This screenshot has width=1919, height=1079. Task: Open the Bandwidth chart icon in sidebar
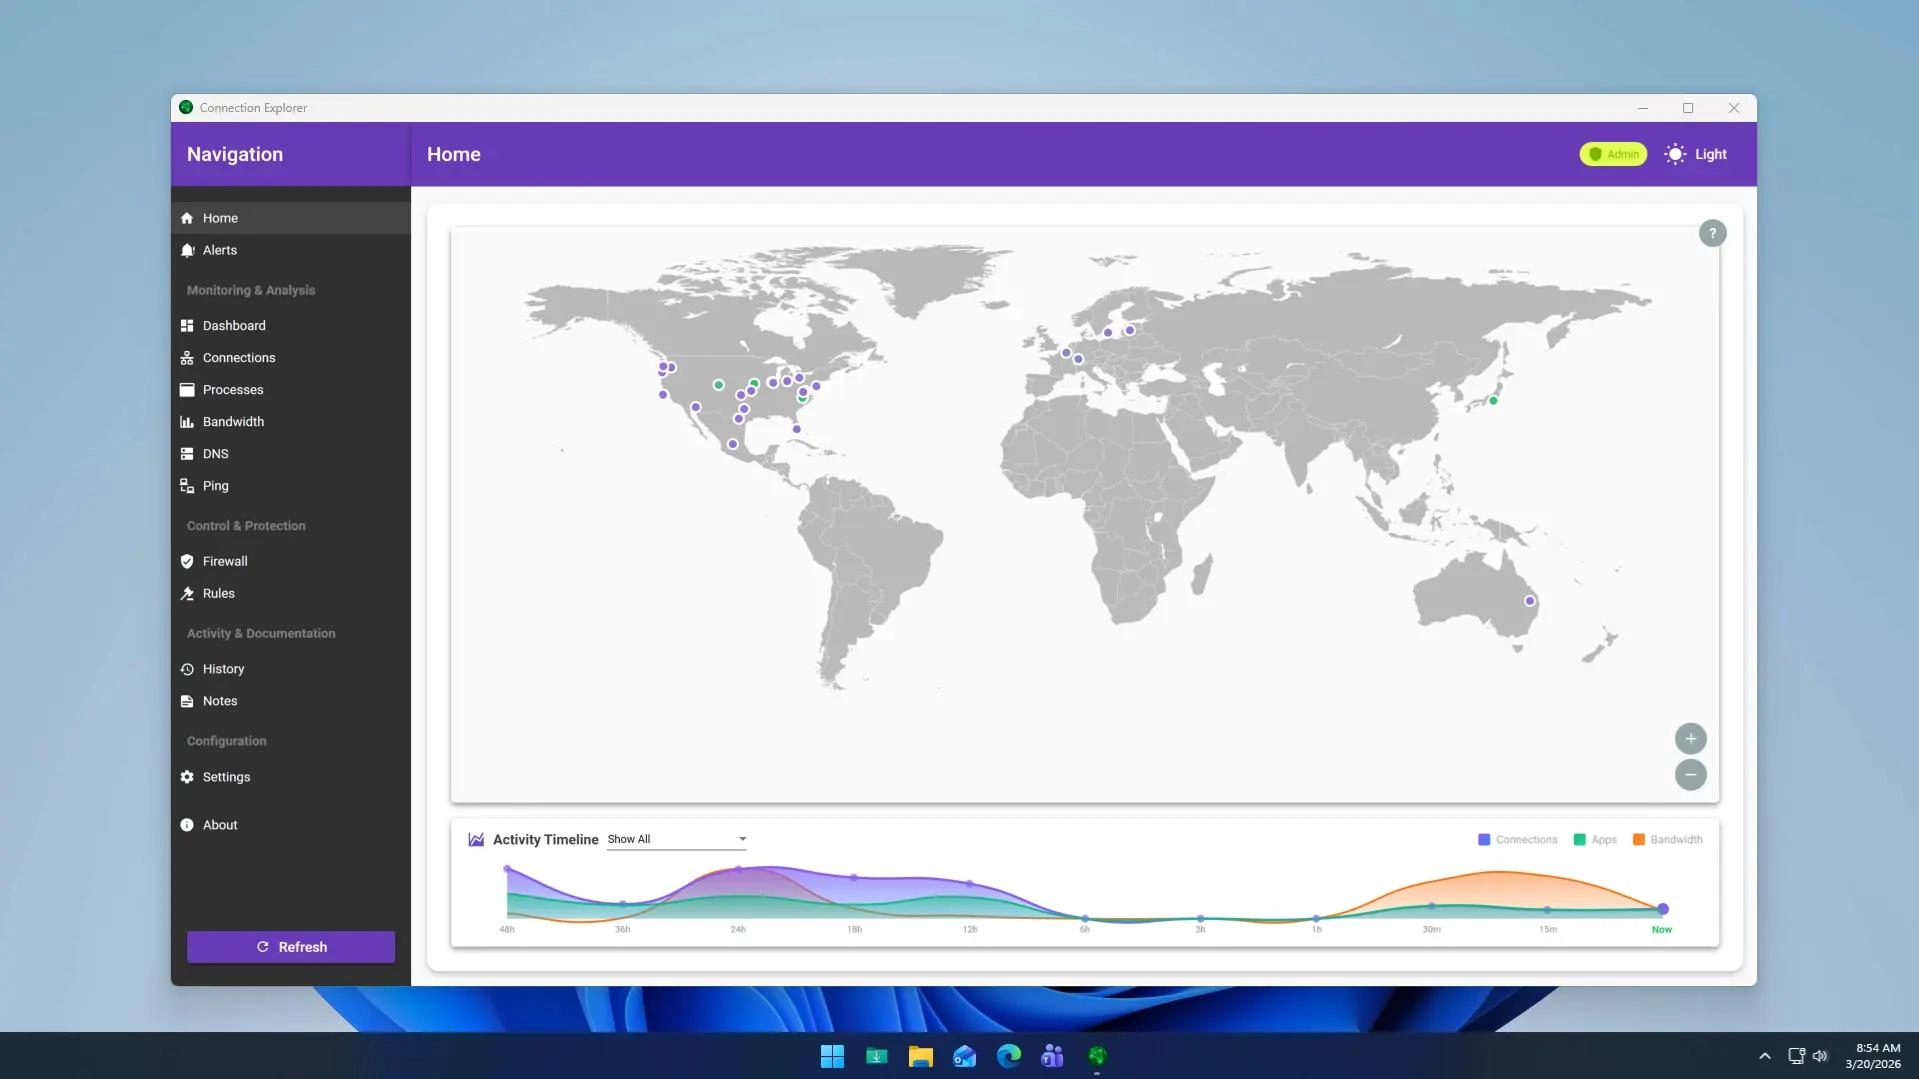[187, 422]
